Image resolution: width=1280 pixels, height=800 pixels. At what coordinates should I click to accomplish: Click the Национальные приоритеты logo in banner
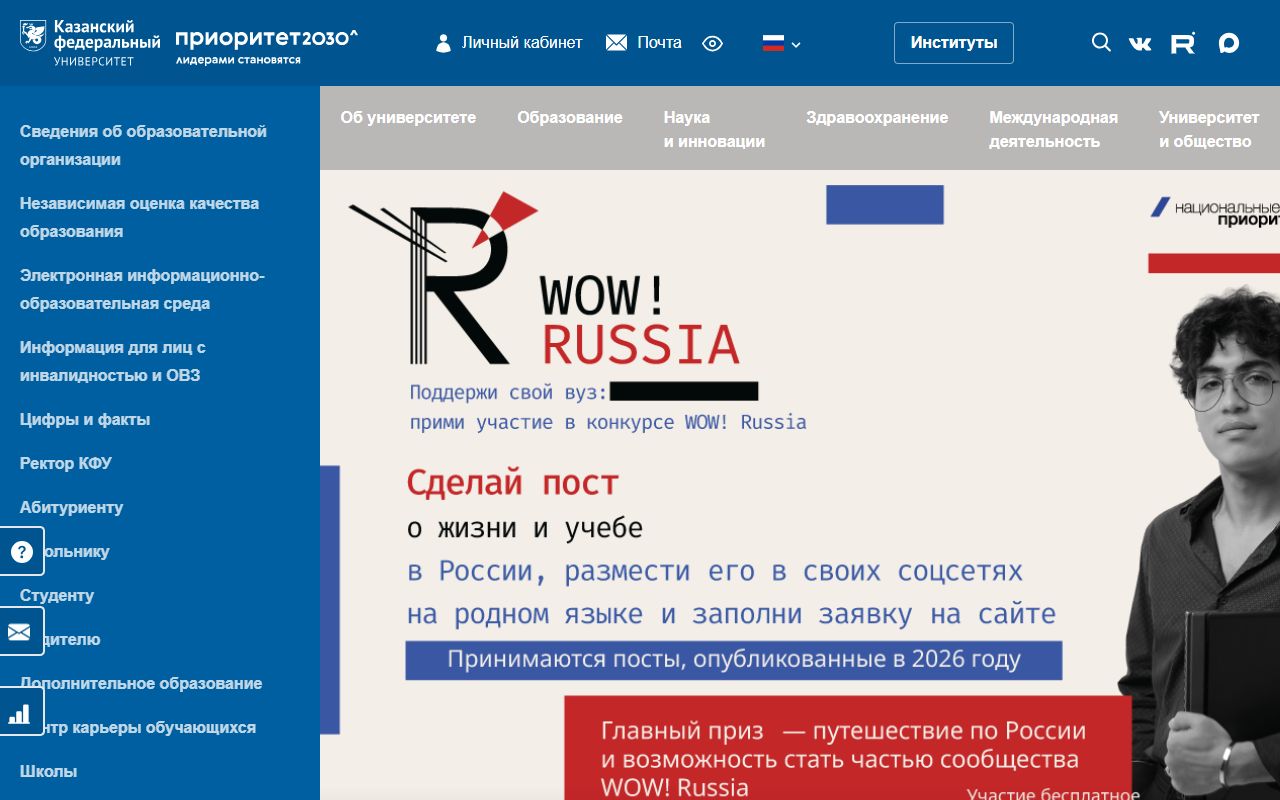tap(1215, 211)
